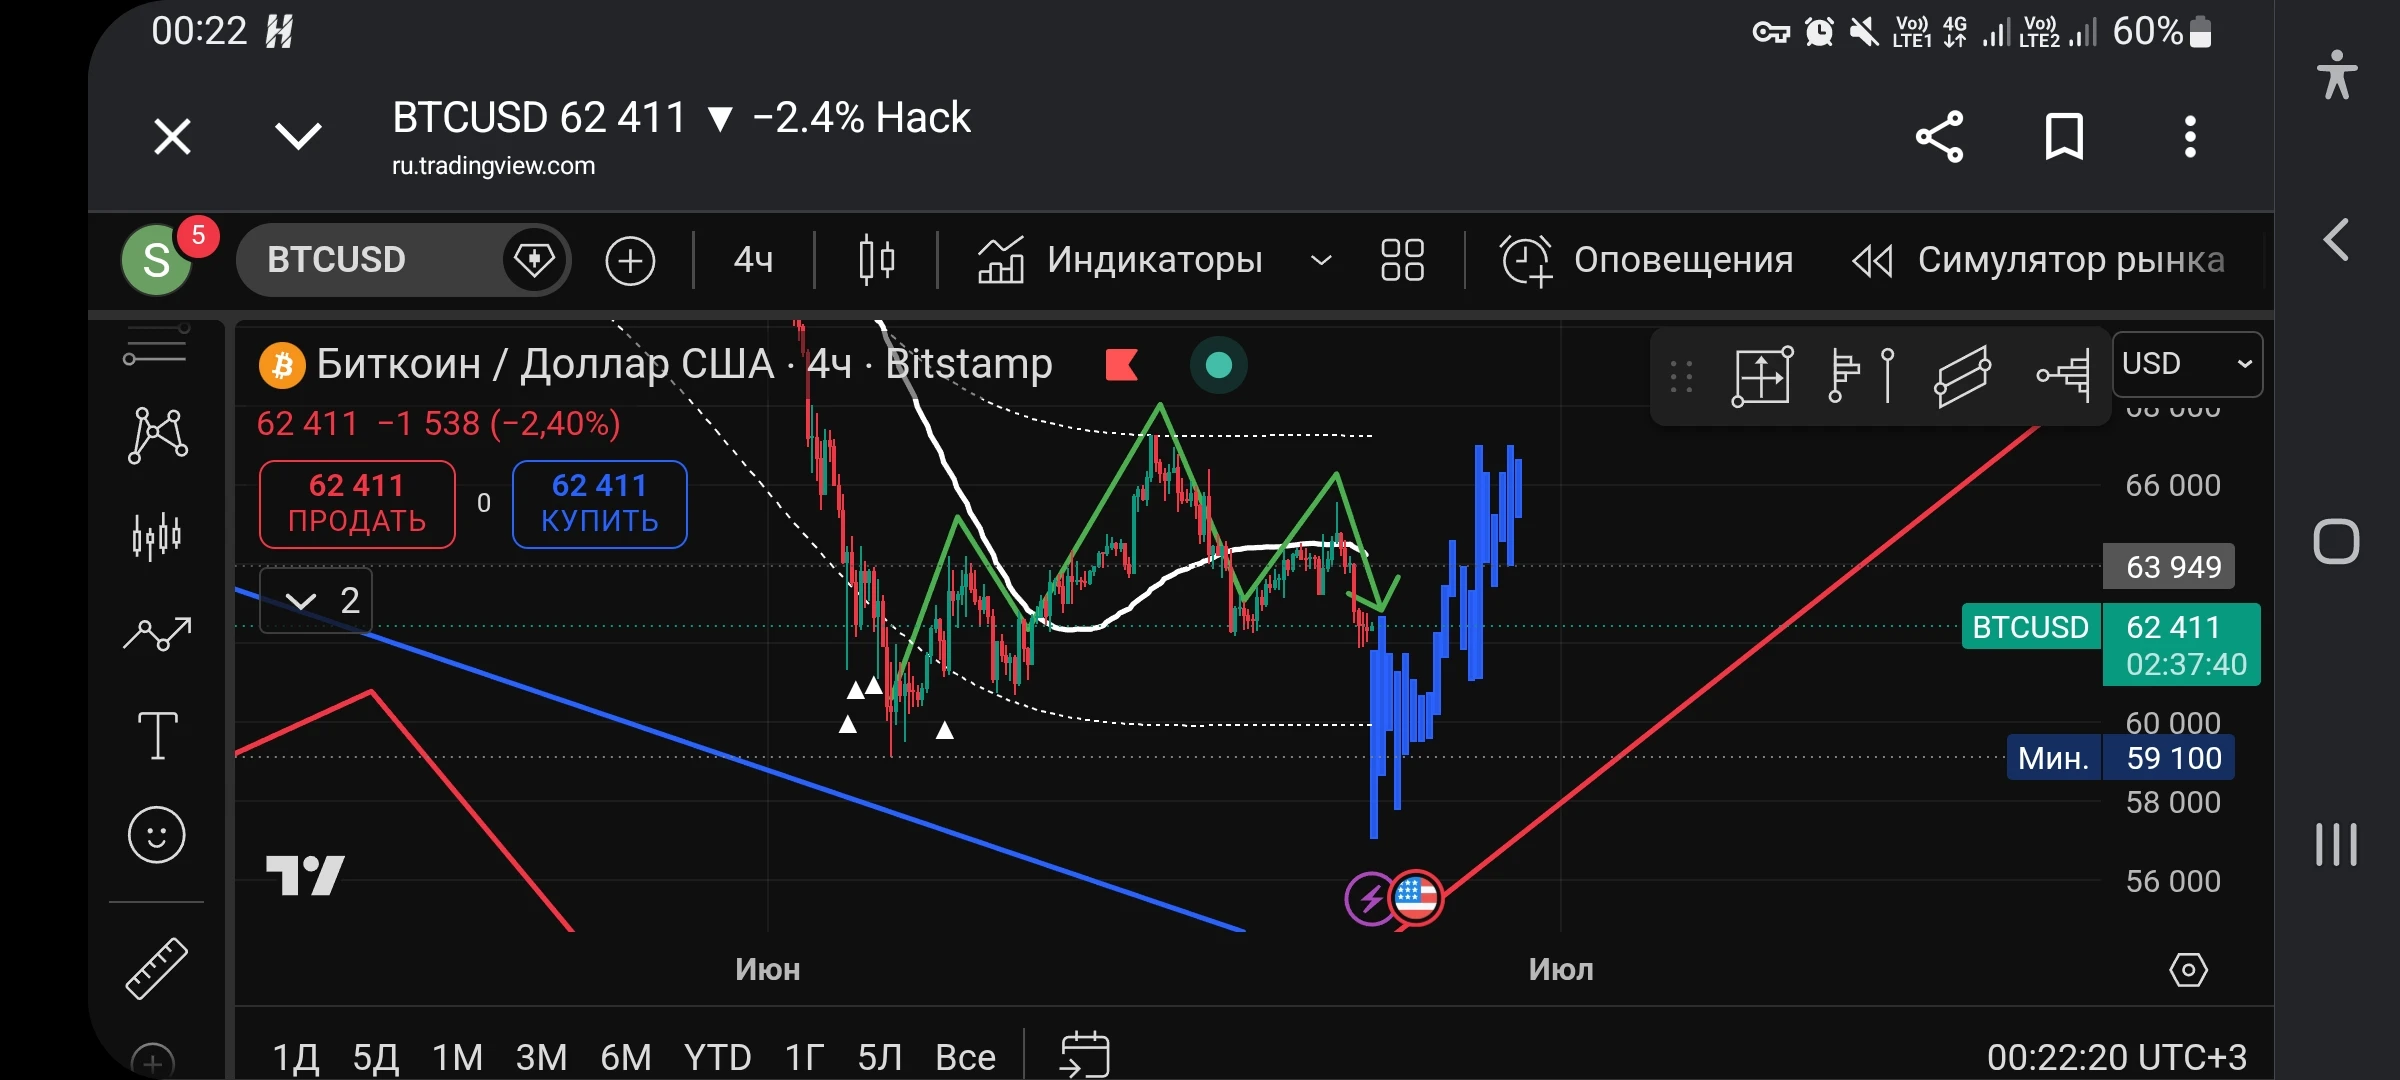Open the US flag economic event marker
Viewport: 2400px width, 1080px height.
(1416, 897)
